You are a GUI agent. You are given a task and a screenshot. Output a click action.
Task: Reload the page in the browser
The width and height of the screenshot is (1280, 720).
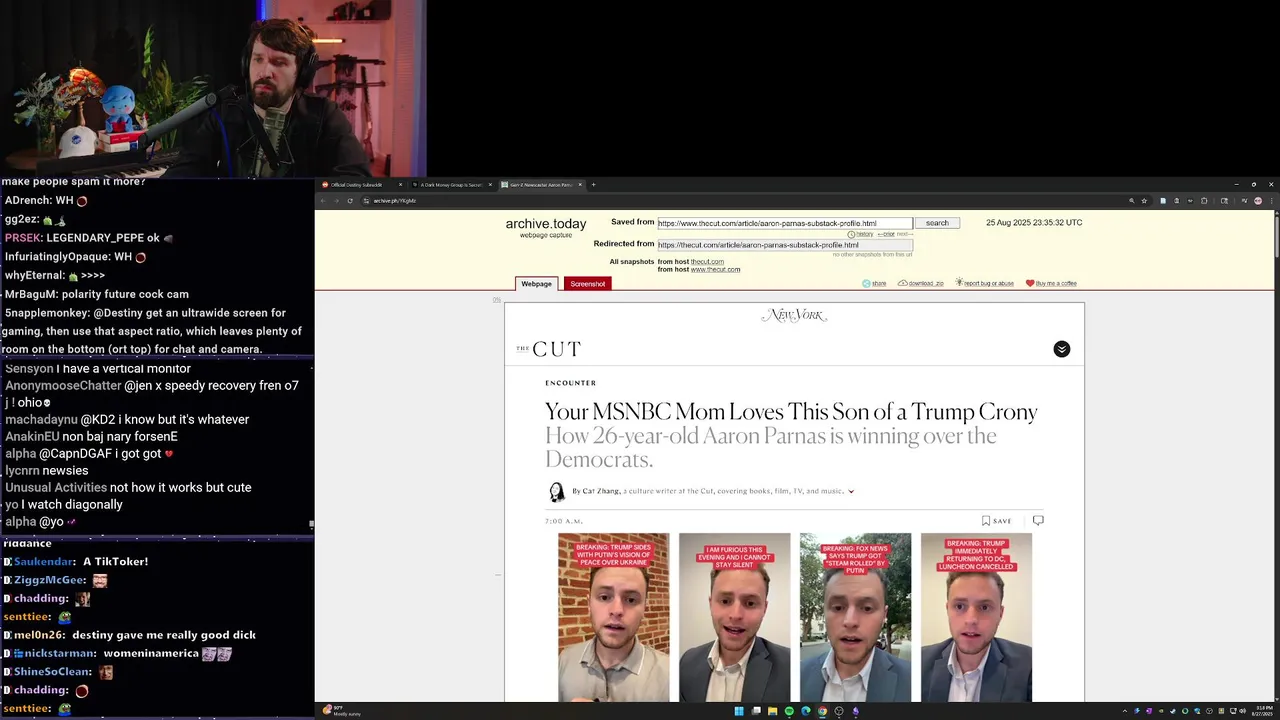click(x=350, y=201)
